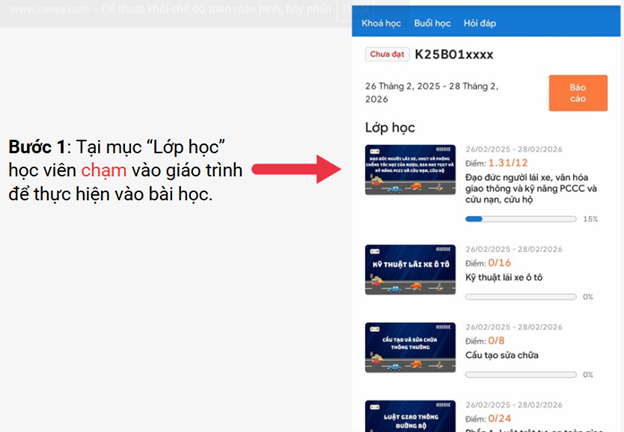Image resolution: width=624 pixels, height=432 pixels.
Task: Click the progress bar under Cấu tạo sửa chữa
Action: coord(521,374)
